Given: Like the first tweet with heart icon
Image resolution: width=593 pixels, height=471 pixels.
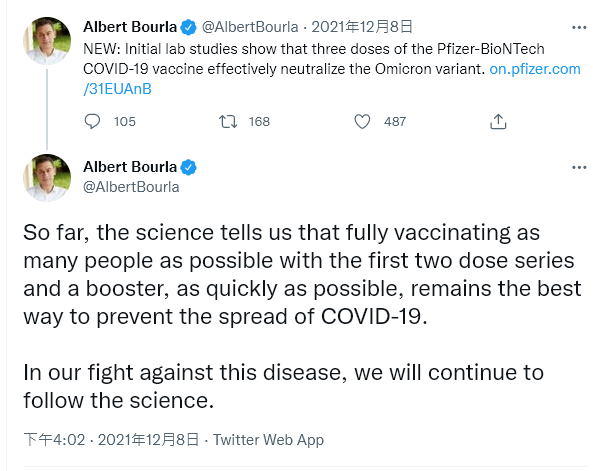Looking at the screenshot, I should pos(362,121).
